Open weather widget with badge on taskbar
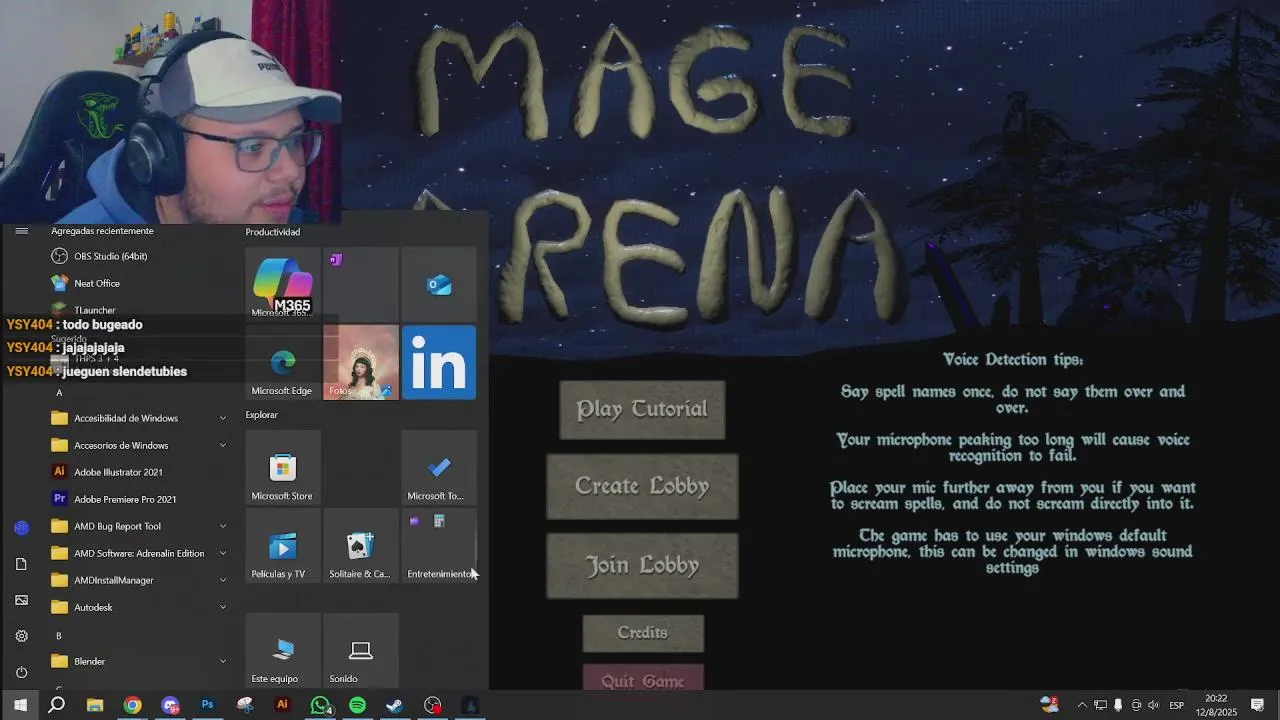The image size is (1280, 720). (1049, 704)
